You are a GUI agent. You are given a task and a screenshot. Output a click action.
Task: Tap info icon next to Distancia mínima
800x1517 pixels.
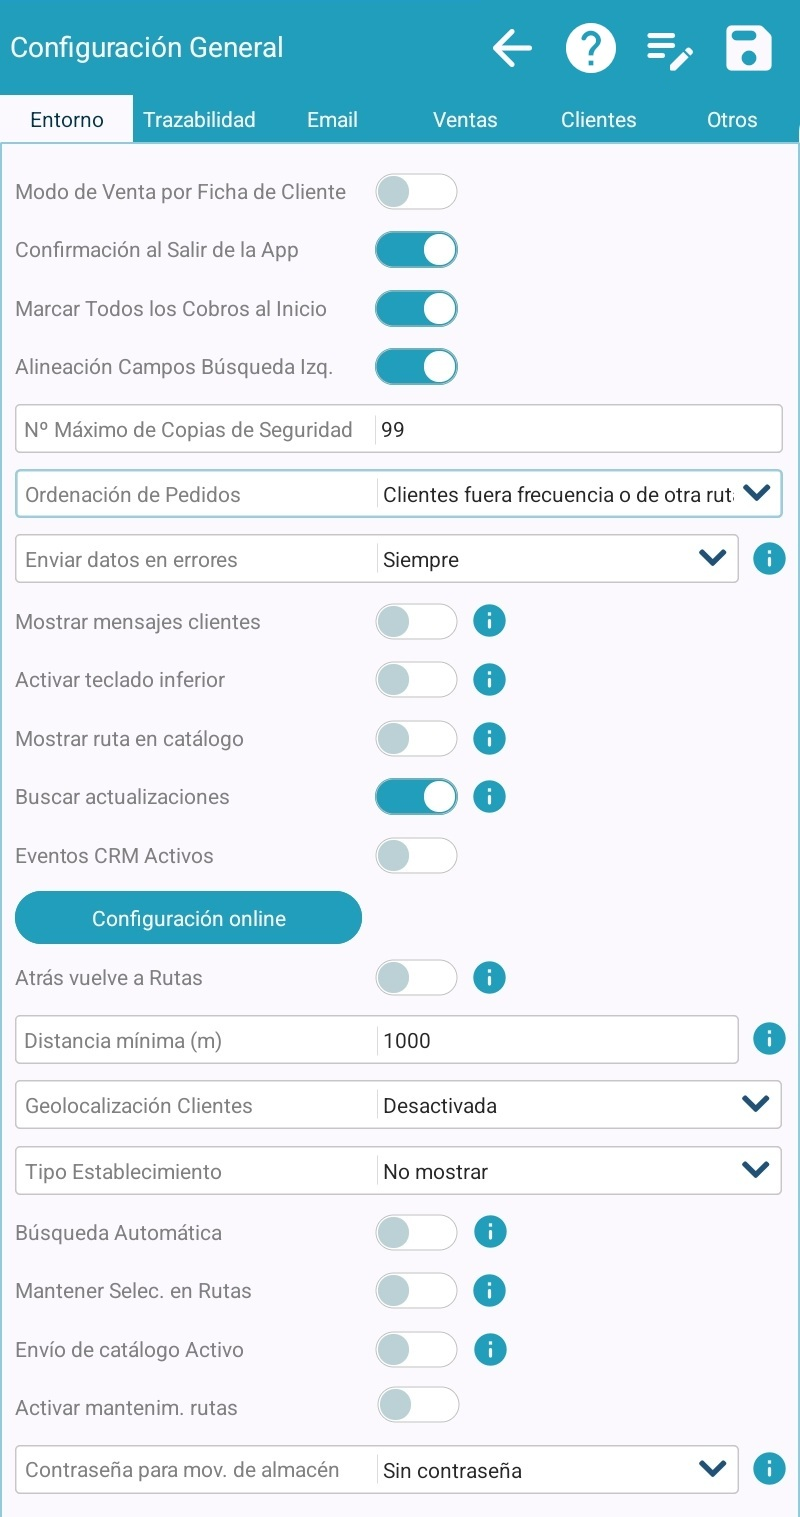768,1039
